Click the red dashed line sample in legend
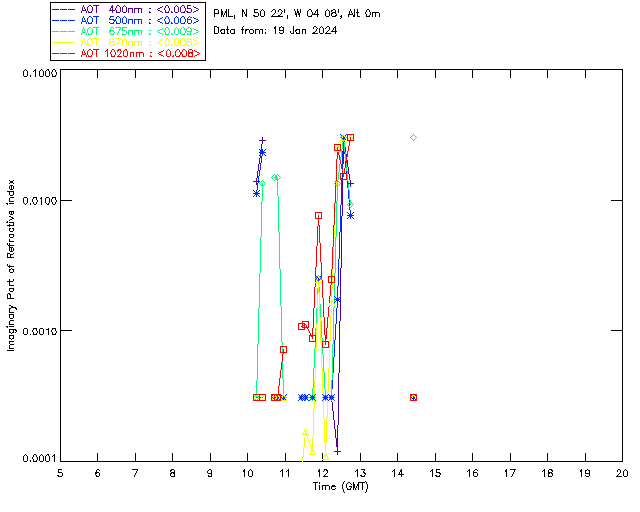640x512 pixels. pyautogui.click(x=64, y=53)
